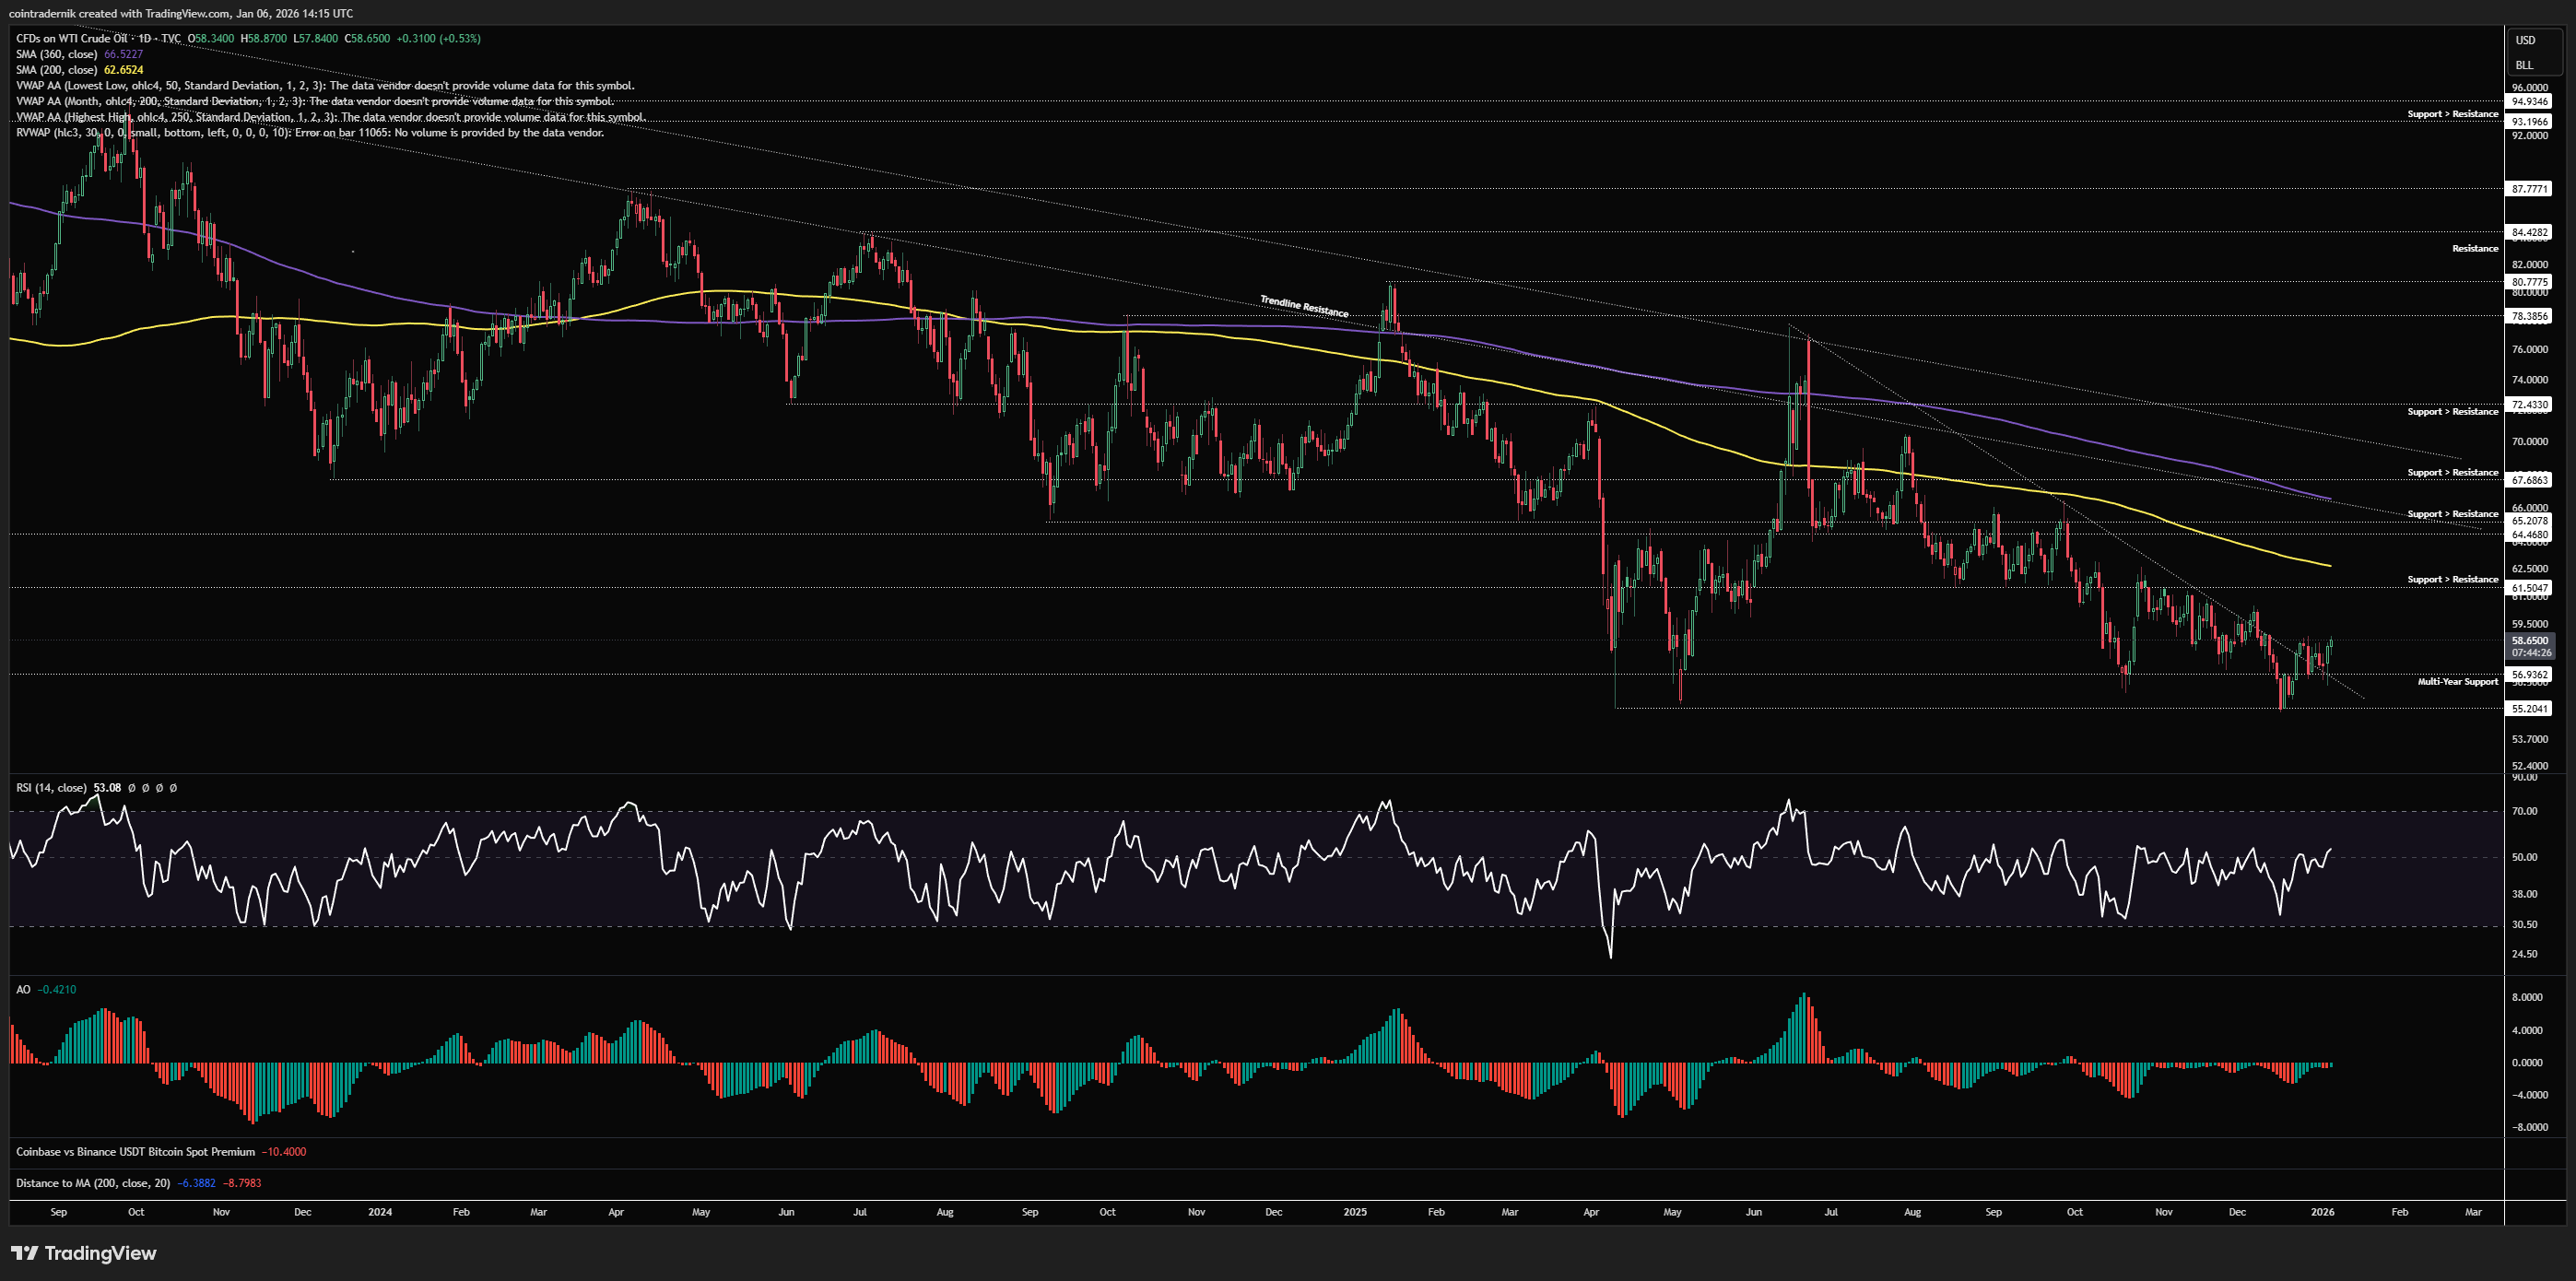Click the 72.4330 price level tag
Viewport: 2576px width, 1281px height.
tap(2529, 405)
